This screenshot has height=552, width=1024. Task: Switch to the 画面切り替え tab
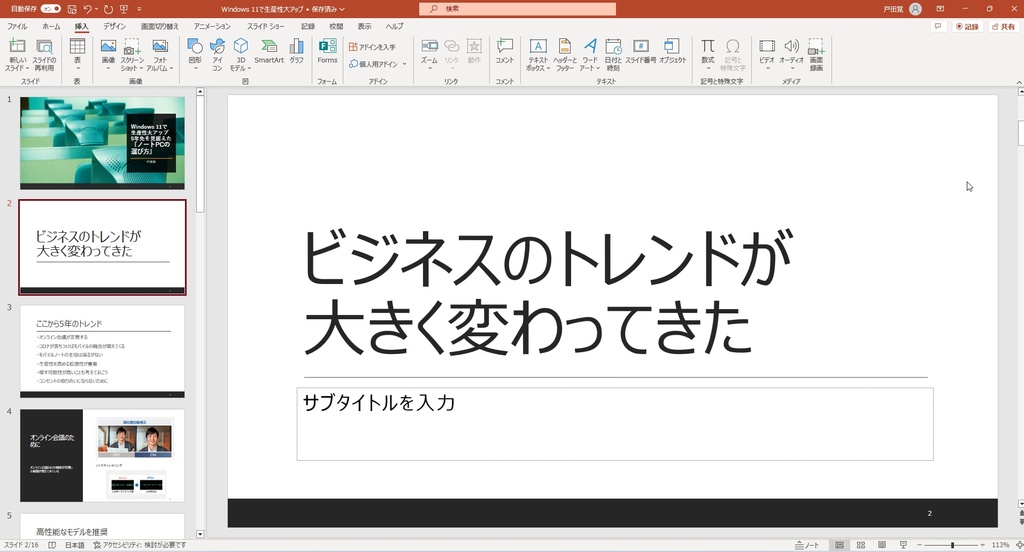159,26
